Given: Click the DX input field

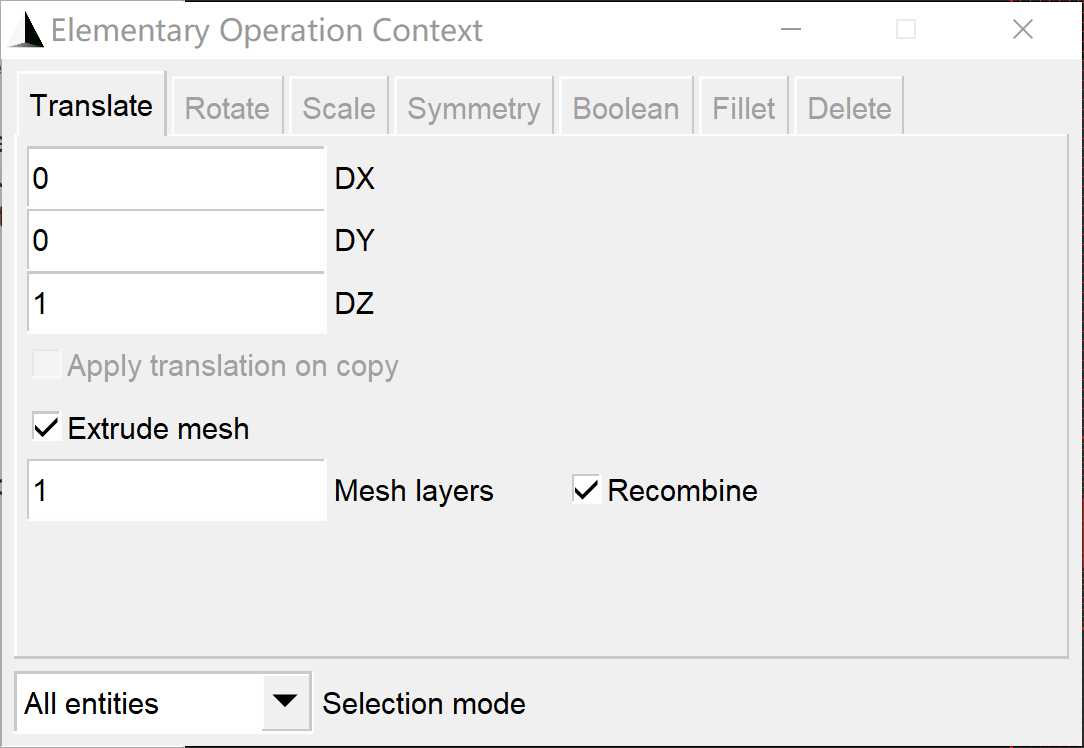Looking at the screenshot, I should [176, 179].
